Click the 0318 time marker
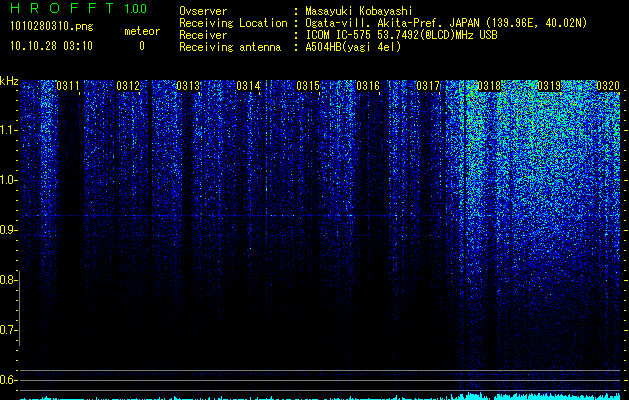 [x=489, y=86]
